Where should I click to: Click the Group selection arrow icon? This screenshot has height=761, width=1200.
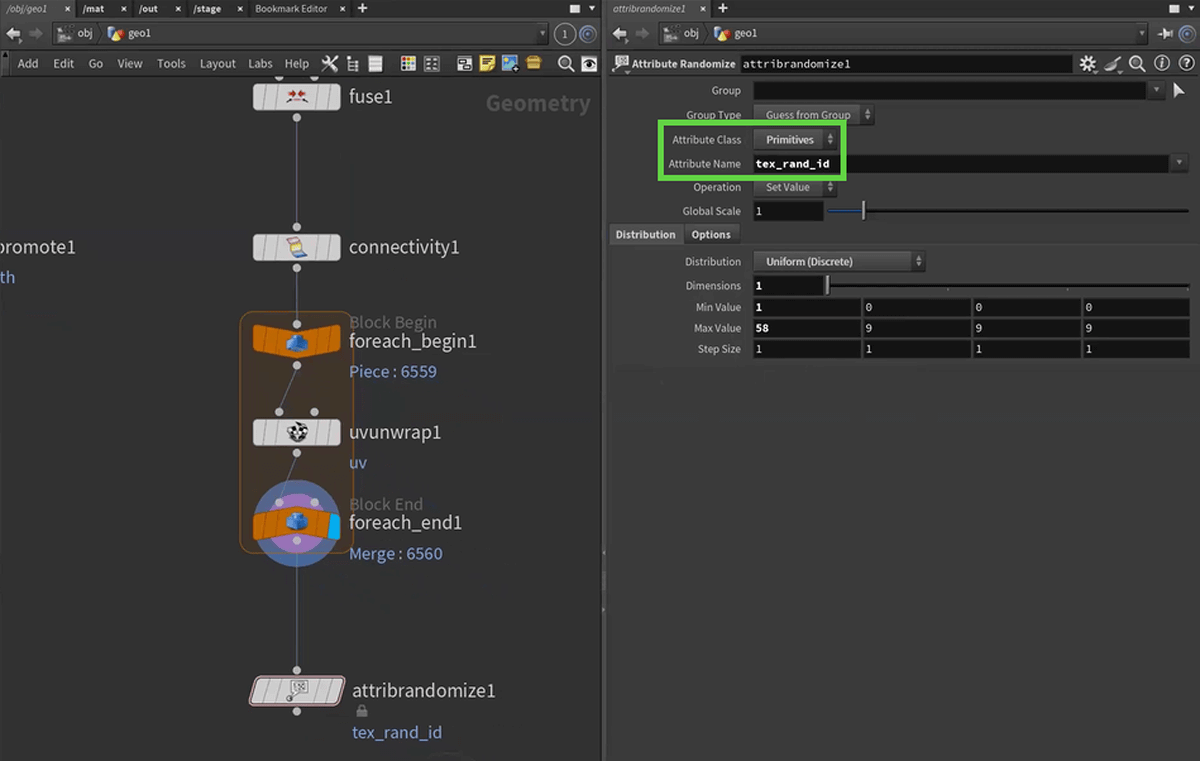pyautogui.click(x=1178, y=90)
